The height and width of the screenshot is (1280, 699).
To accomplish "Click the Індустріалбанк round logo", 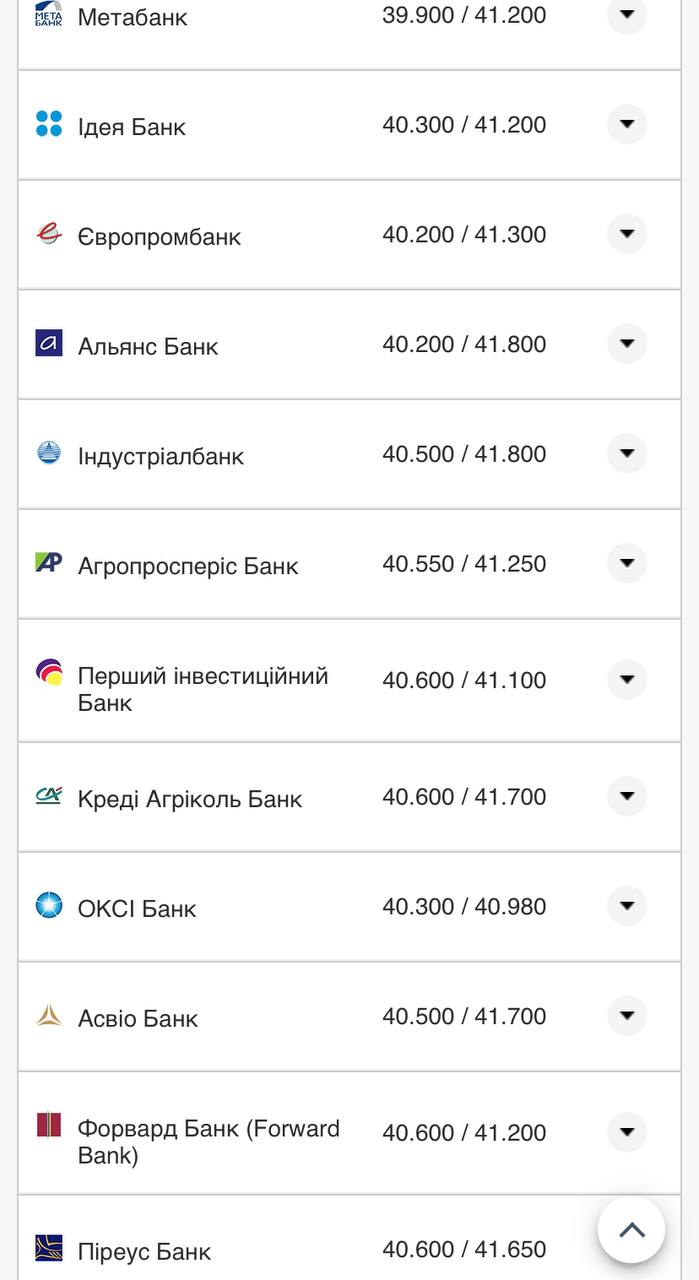I will [49, 453].
